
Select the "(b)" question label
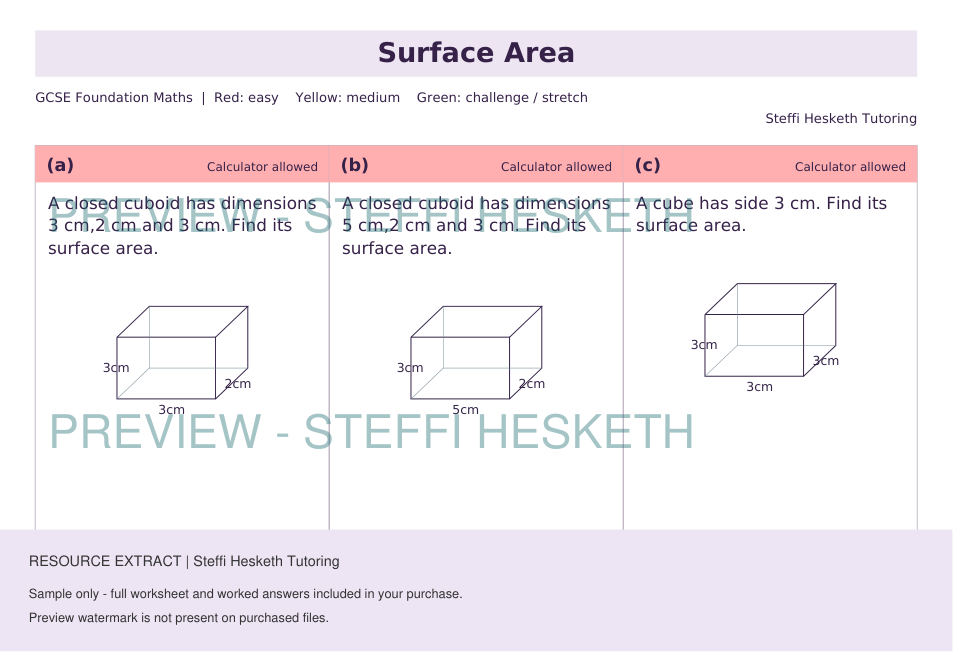pos(354,165)
